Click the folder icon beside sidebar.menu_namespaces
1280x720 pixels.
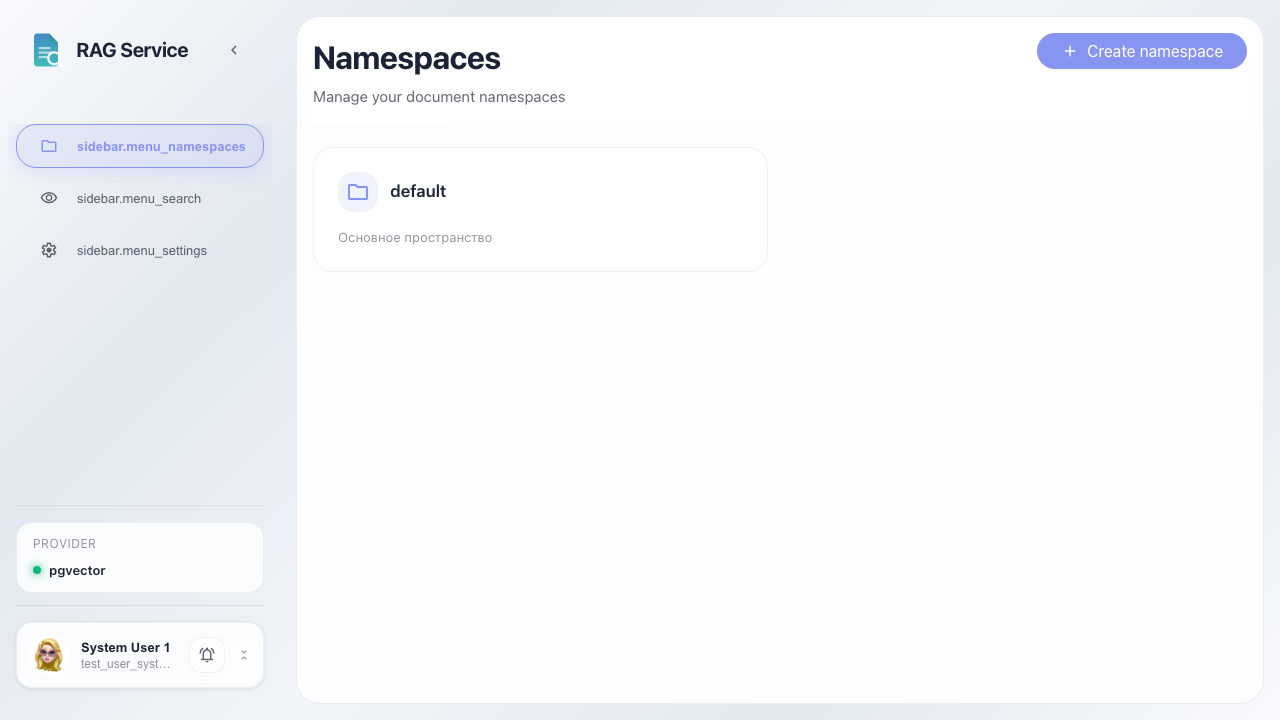click(49, 146)
